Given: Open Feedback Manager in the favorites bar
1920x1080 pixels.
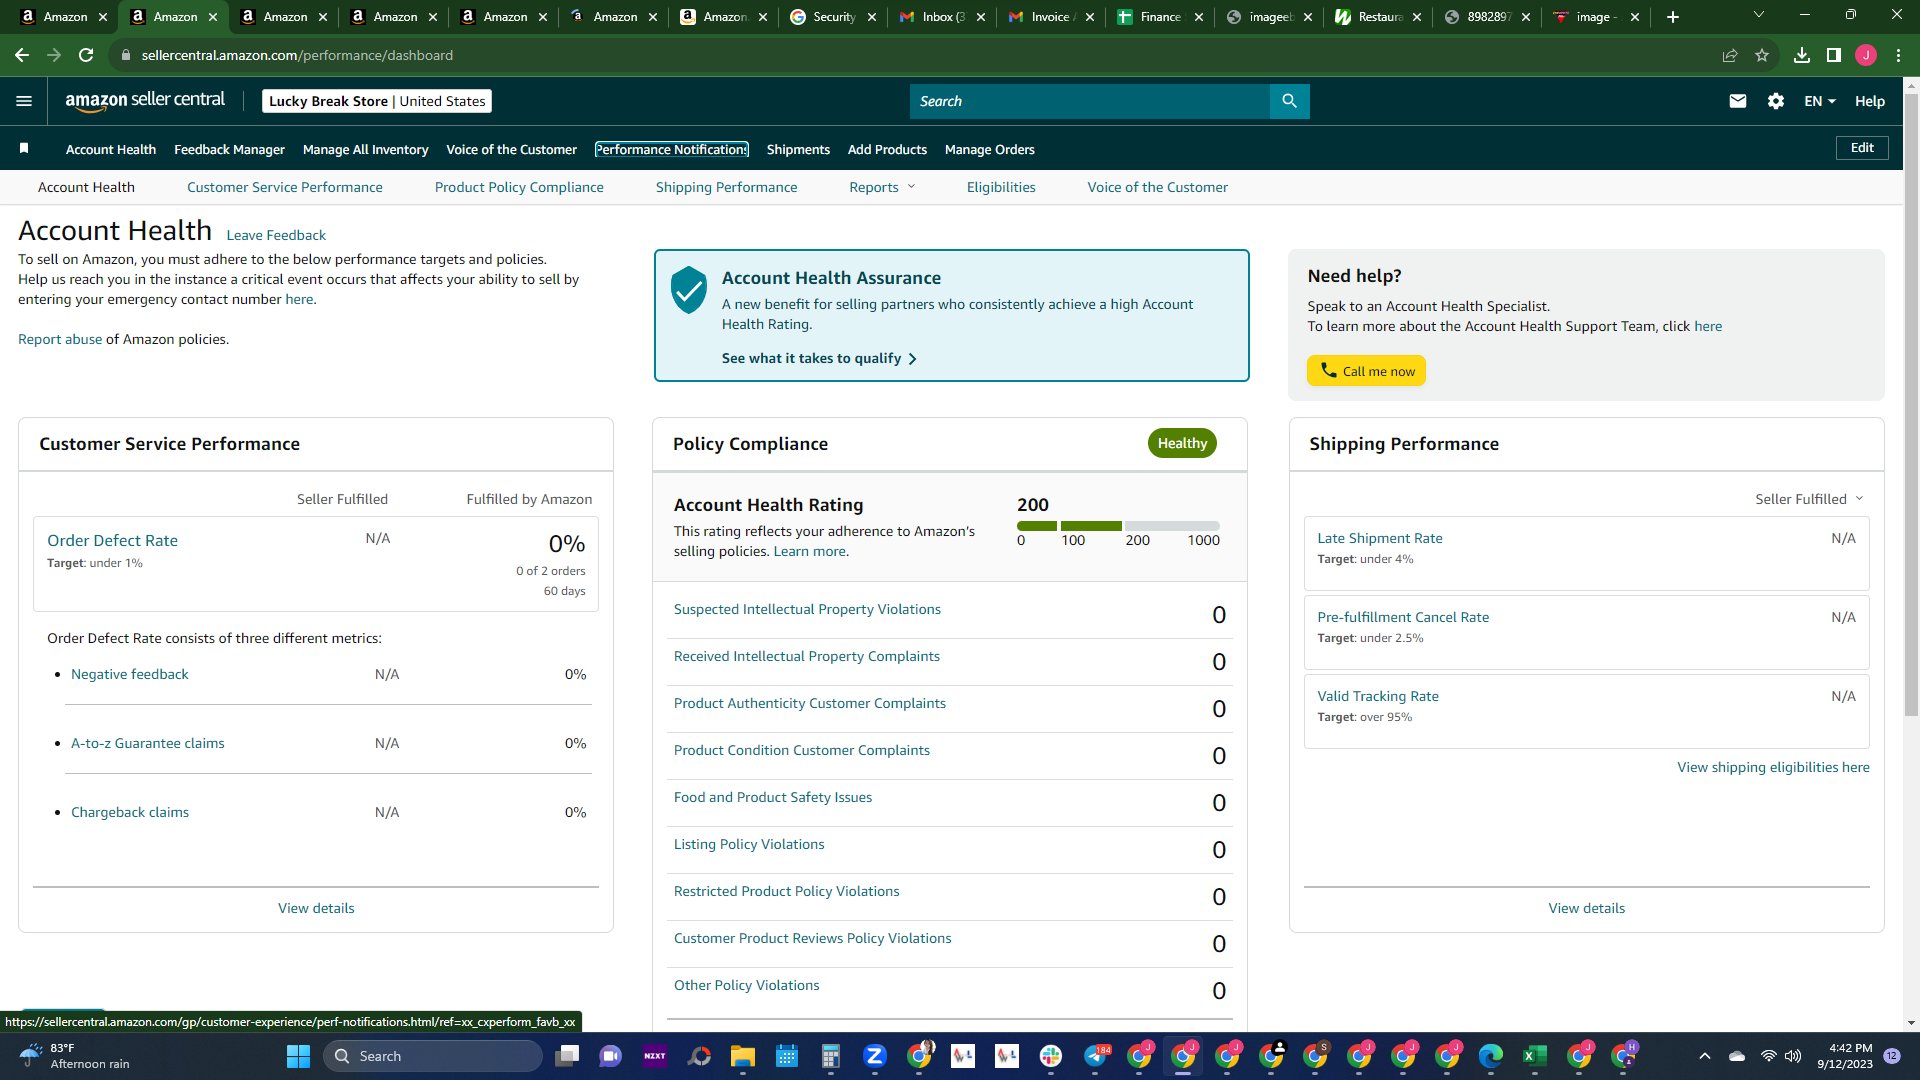Looking at the screenshot, I should tap(229, 149).
